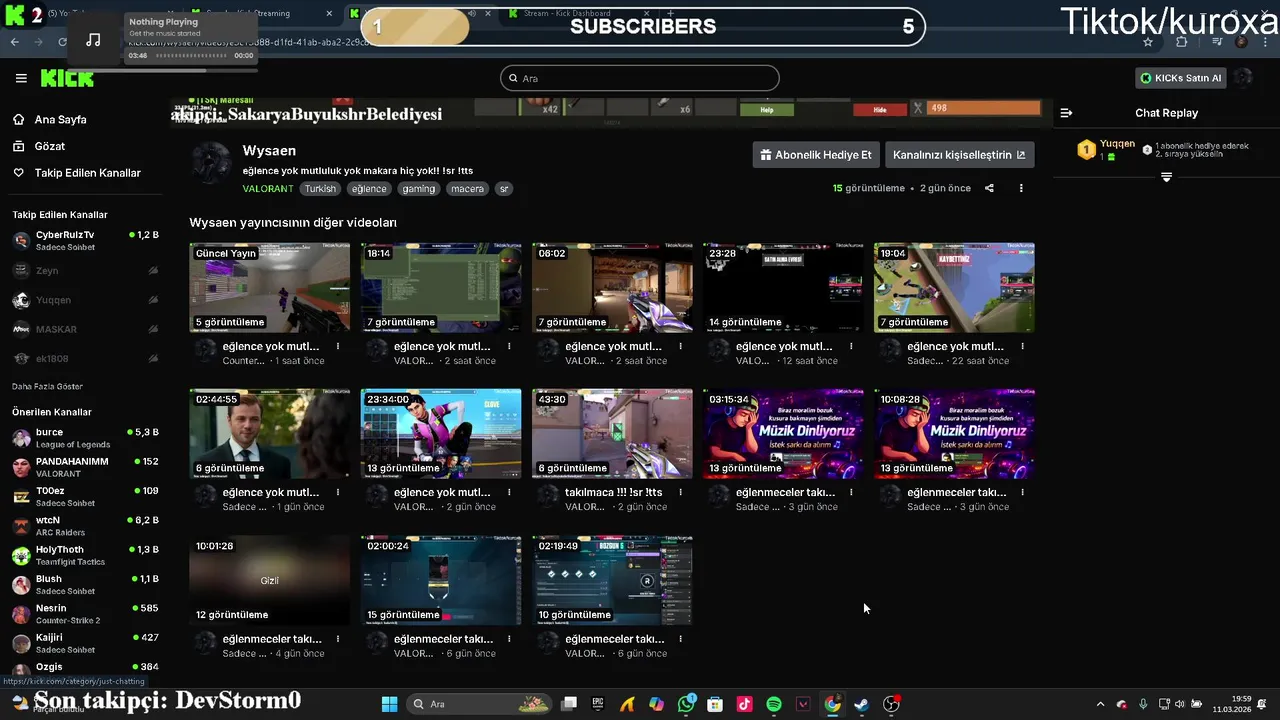Open the 23:28 video thumbnail

pos(783,287)
